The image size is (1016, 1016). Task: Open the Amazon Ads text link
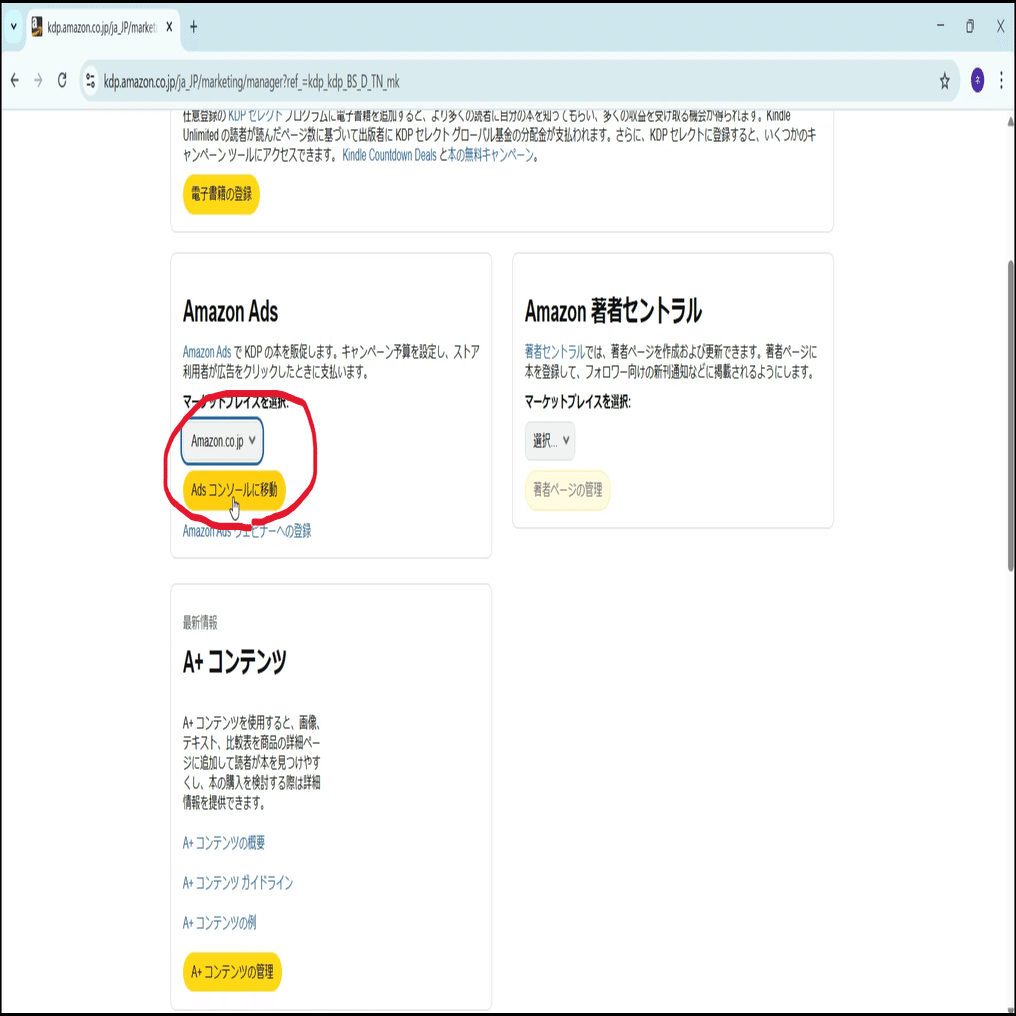(x=207, y=352)
